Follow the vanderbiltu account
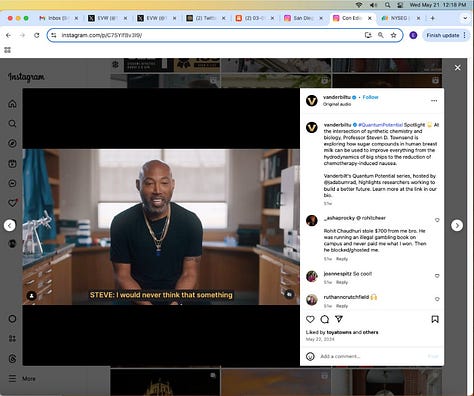The image size is (474, 396). click(370, 97)
